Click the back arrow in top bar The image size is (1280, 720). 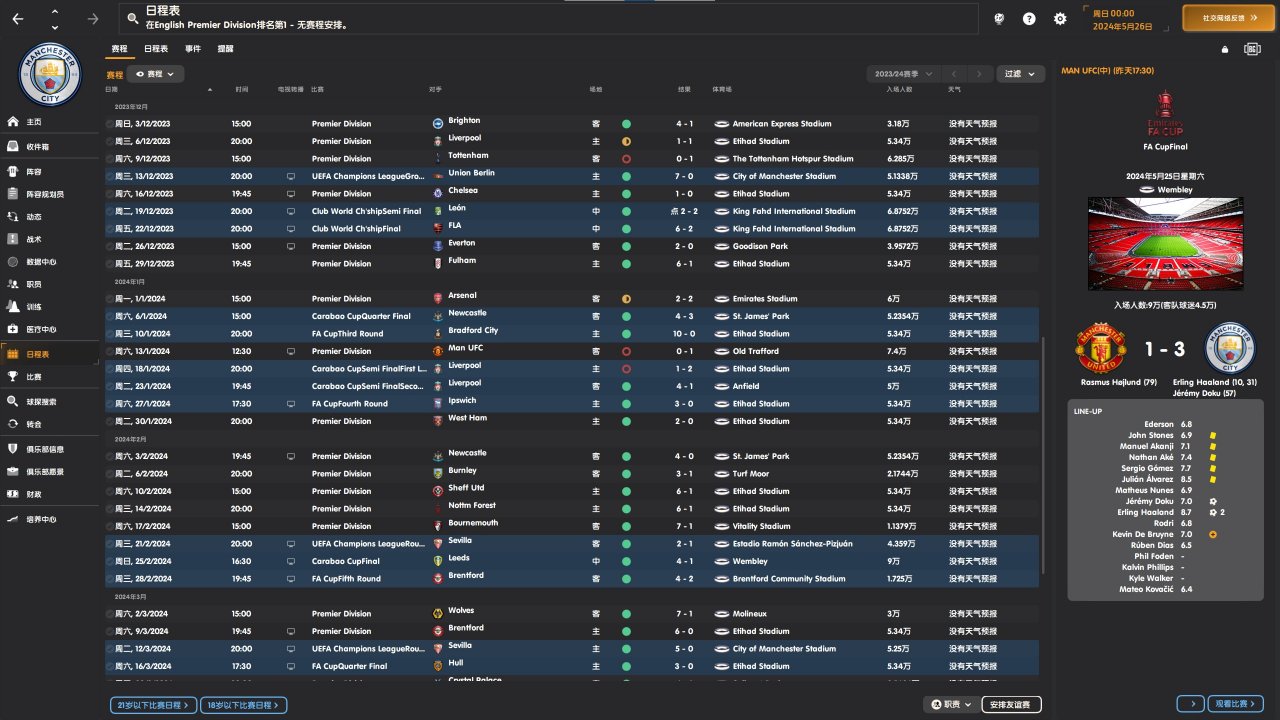(x=17, y=19)
